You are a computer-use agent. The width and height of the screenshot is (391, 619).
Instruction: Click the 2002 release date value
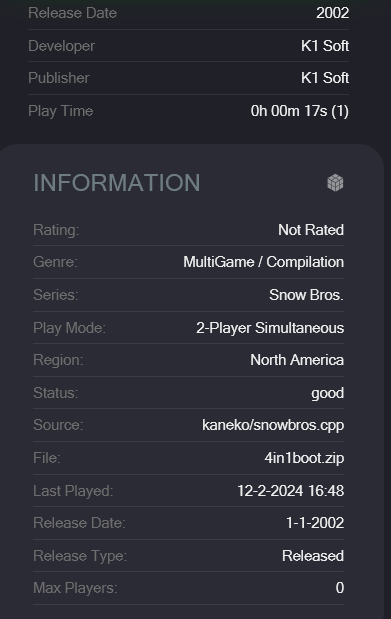click(x=332, y=13)
